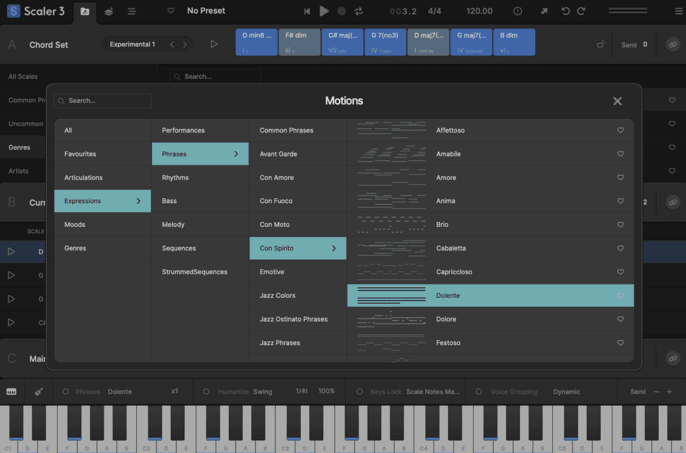The image size is (686, 453).
Task: Click the undo arrow icon
Action: tap(566, 11)
